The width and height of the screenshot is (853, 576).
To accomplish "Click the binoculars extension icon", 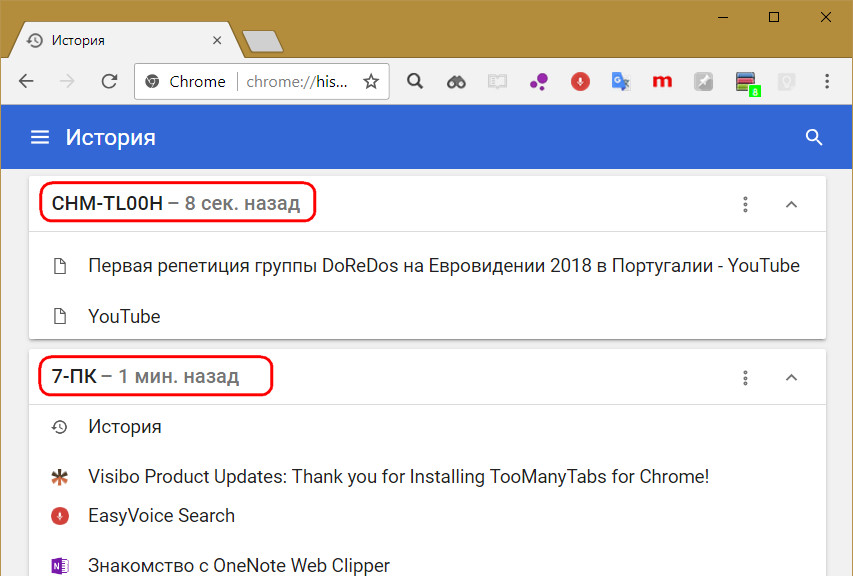I will (x=456, y=82).
